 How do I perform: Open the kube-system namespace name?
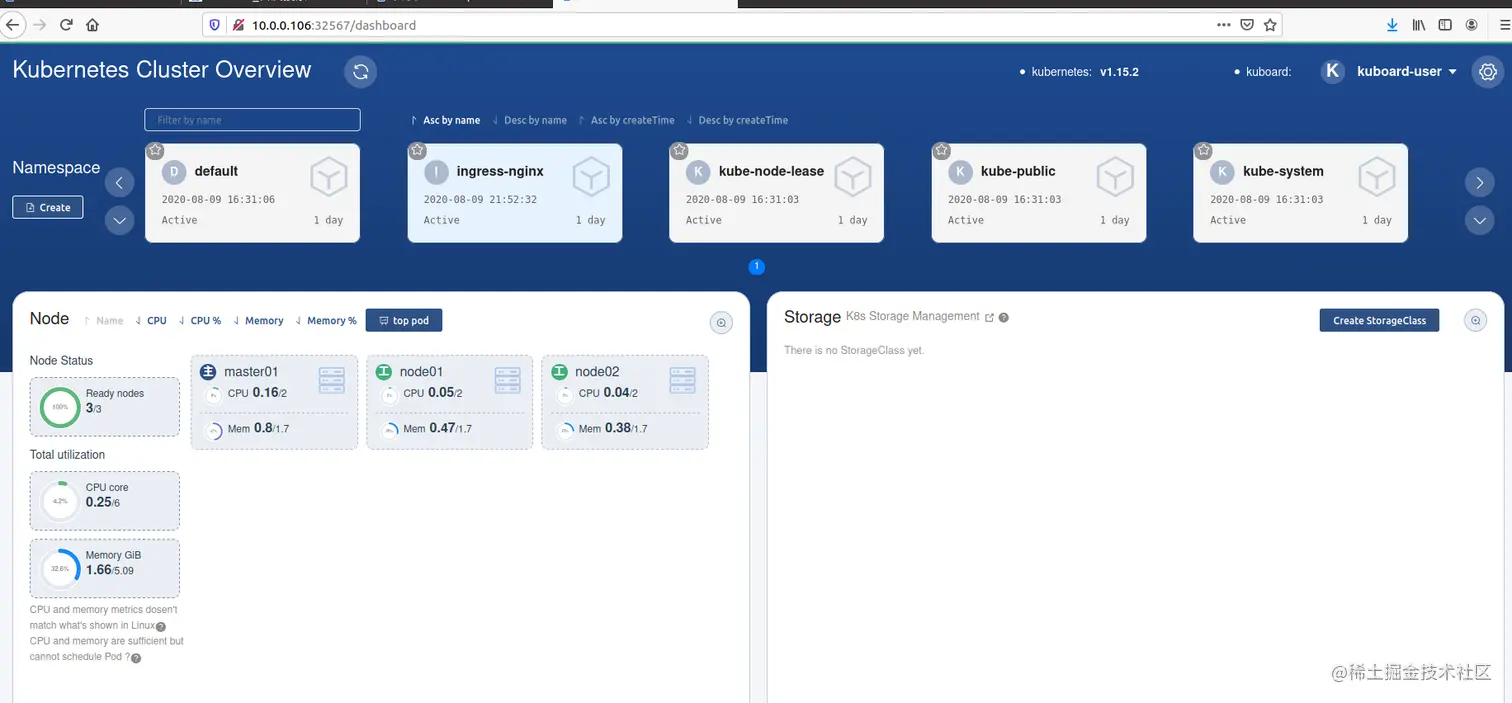tap(1283, 171)
